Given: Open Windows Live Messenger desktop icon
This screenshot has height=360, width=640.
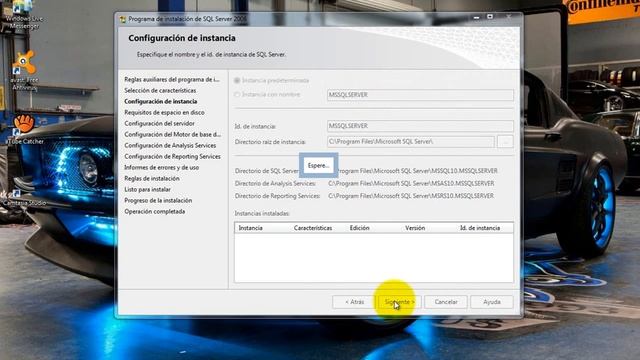Looking at the screenshot, I should pos(24,14).
